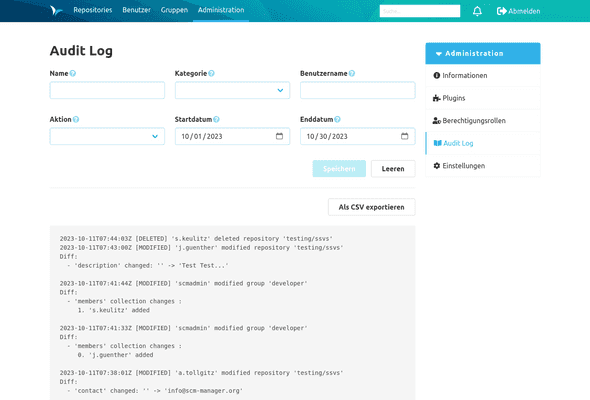Image resolution: width=590 pixels, height=400 pixels.
Task: Click the help icon next to Kategorie
Action: click(x=211, y=73)
